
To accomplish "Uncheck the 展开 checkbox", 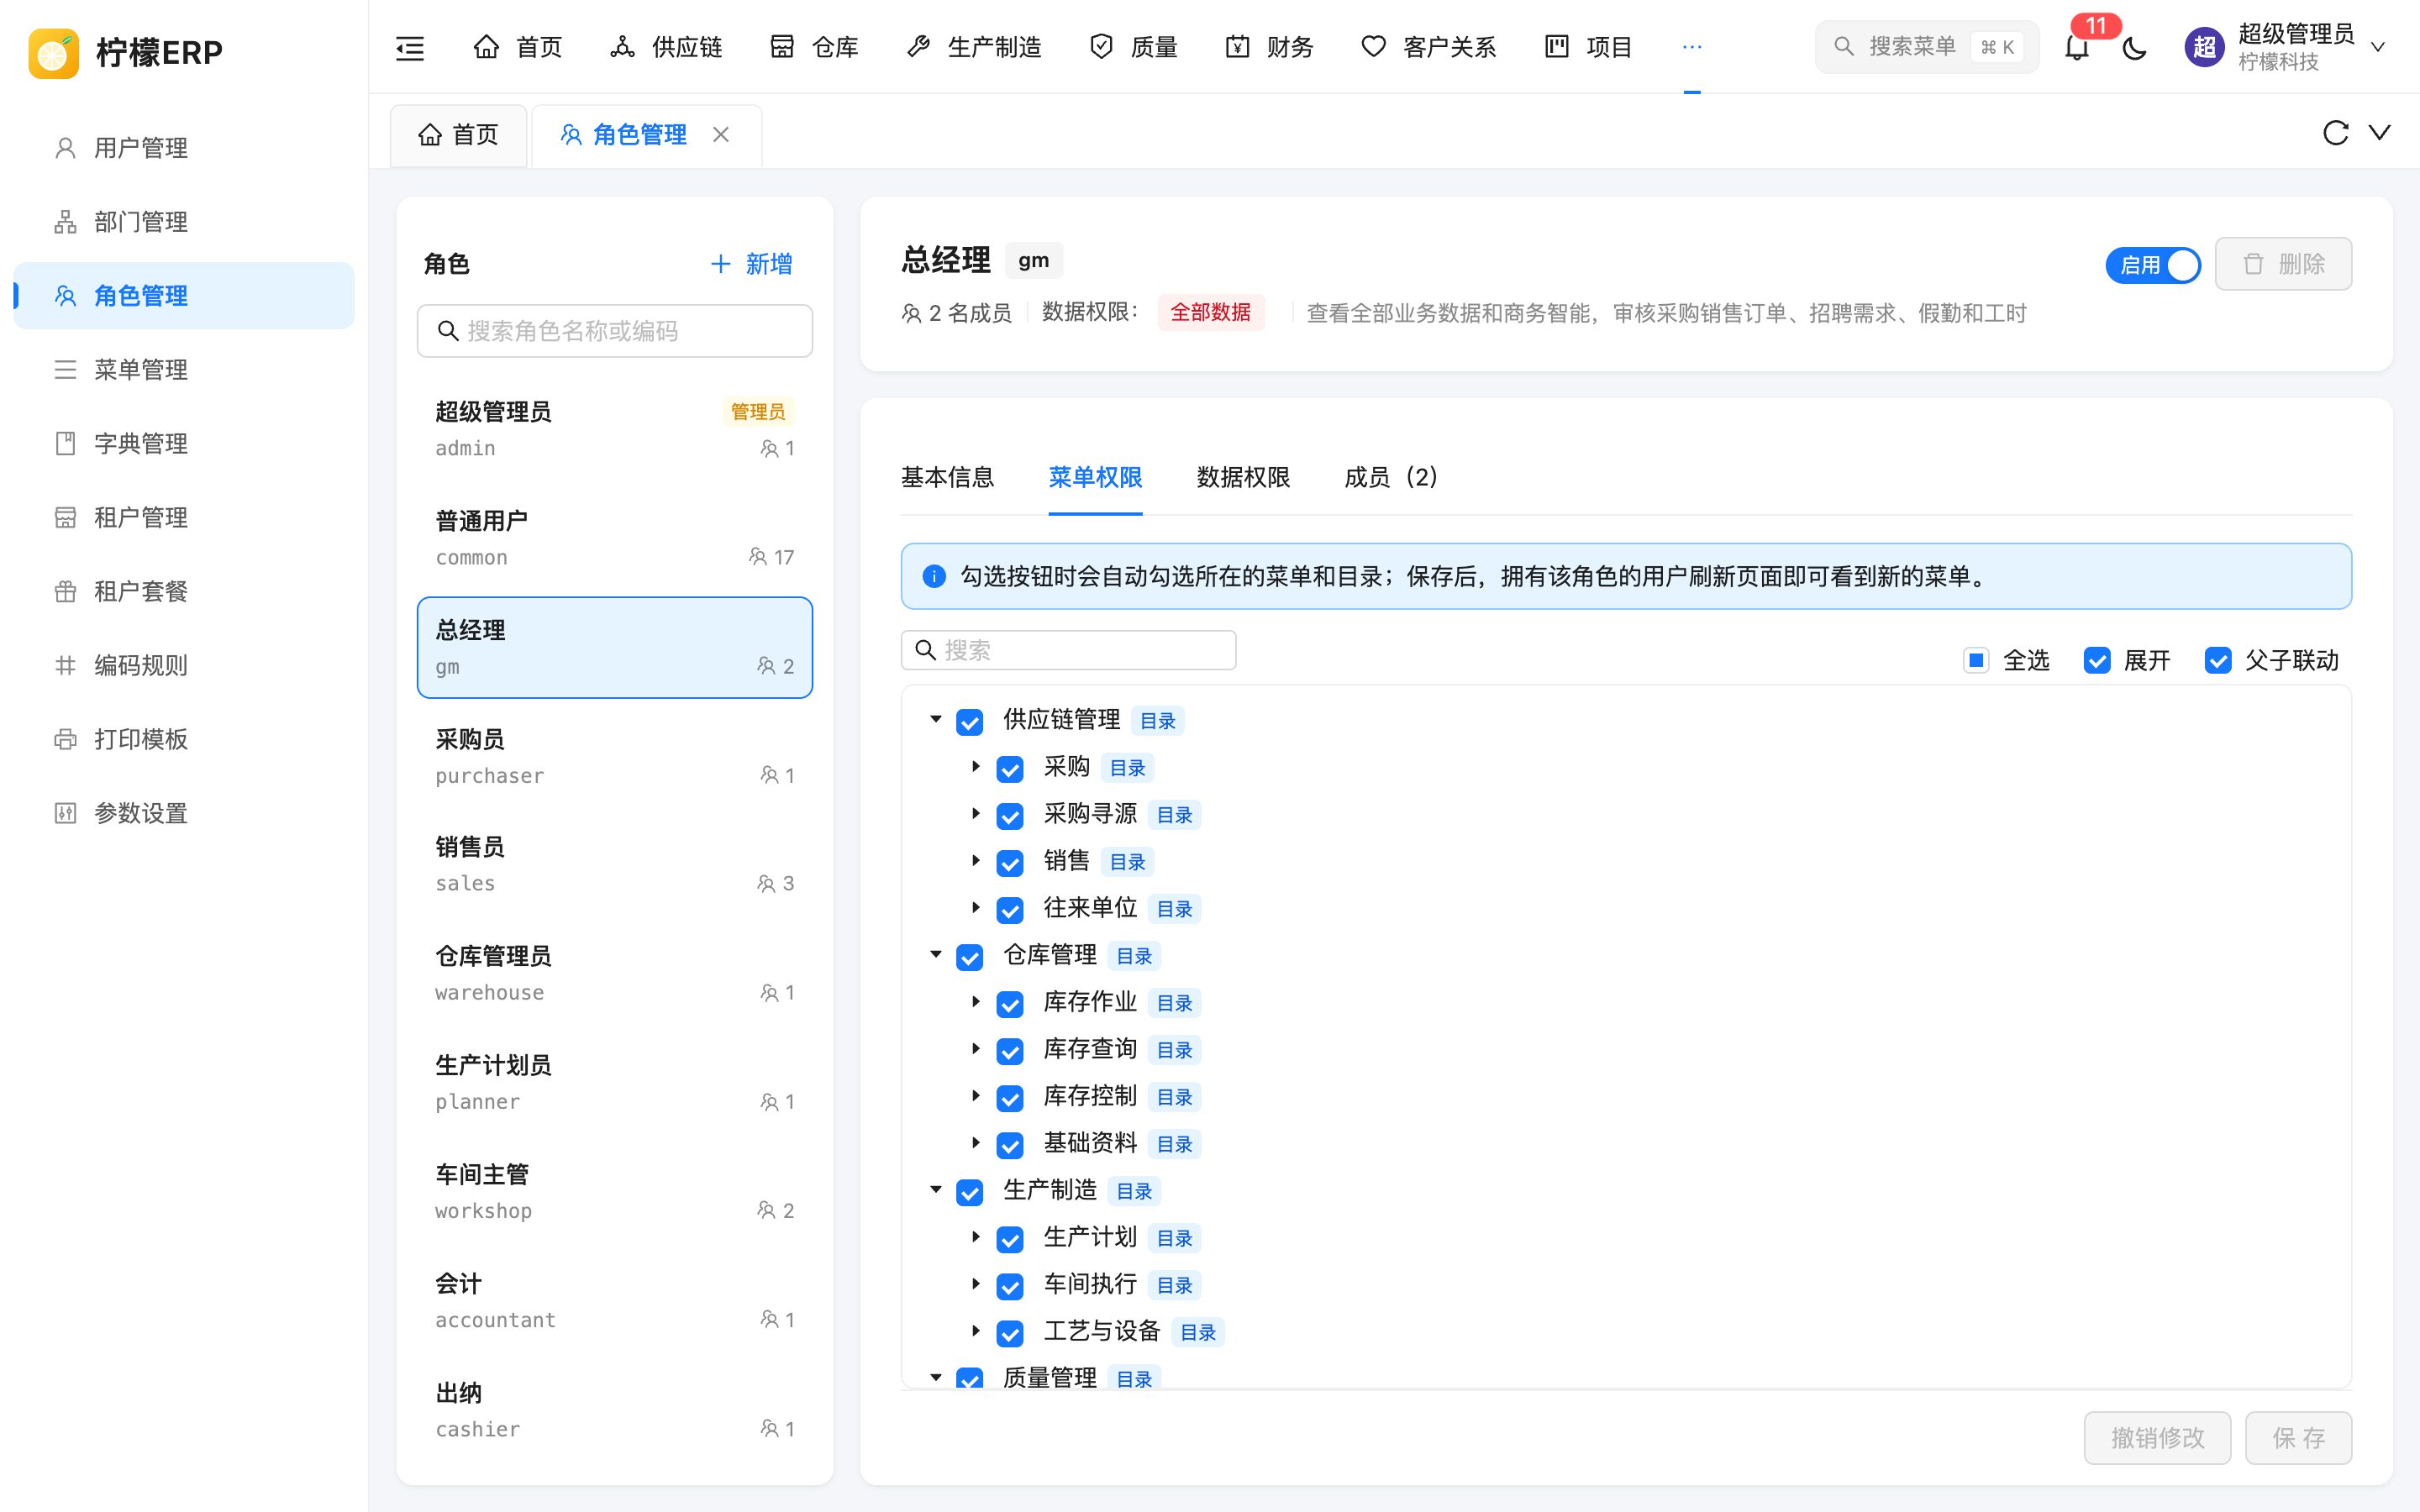I will point(2097,660).
